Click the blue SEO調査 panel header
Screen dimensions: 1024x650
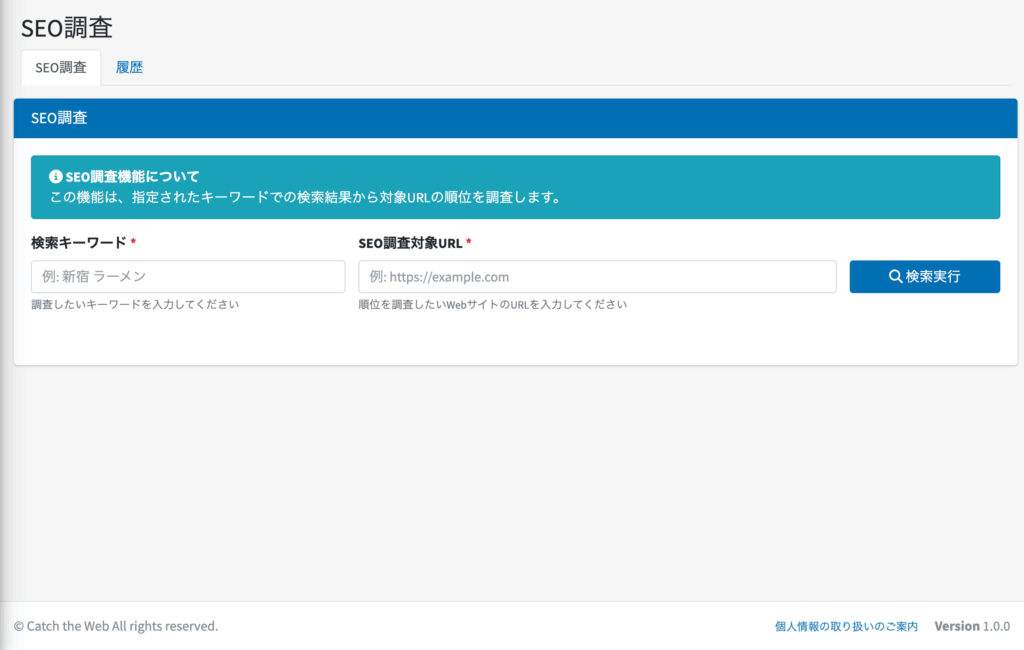pos(515,118)
